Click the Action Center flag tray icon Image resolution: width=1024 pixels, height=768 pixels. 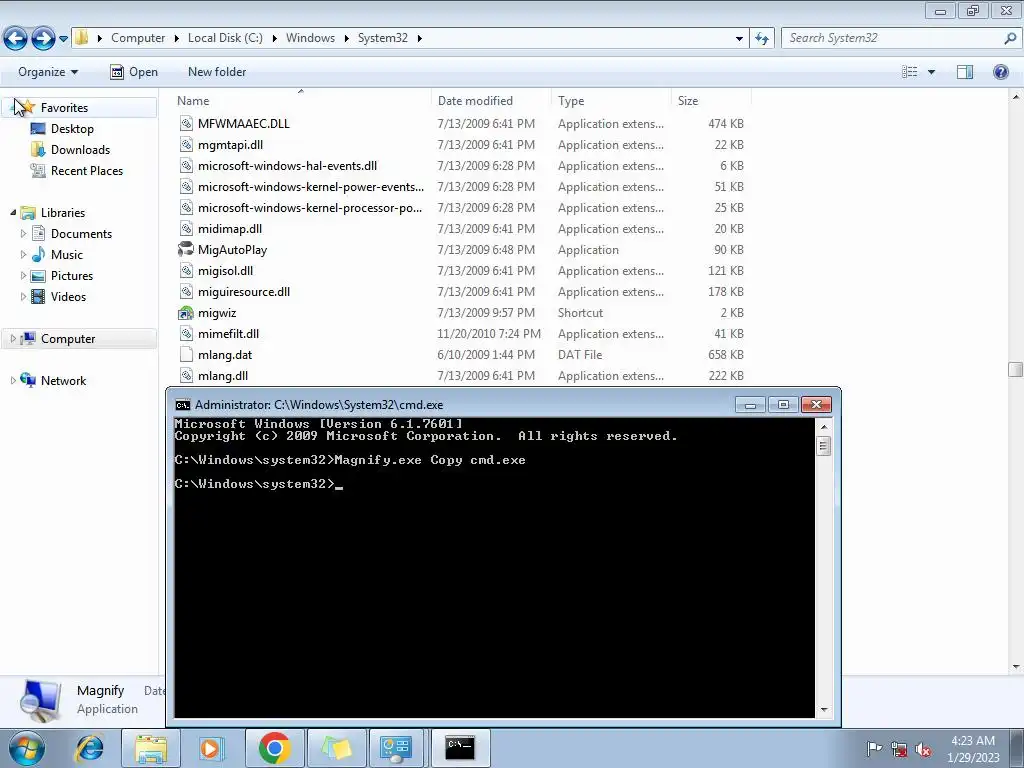(x=874, y=749)
